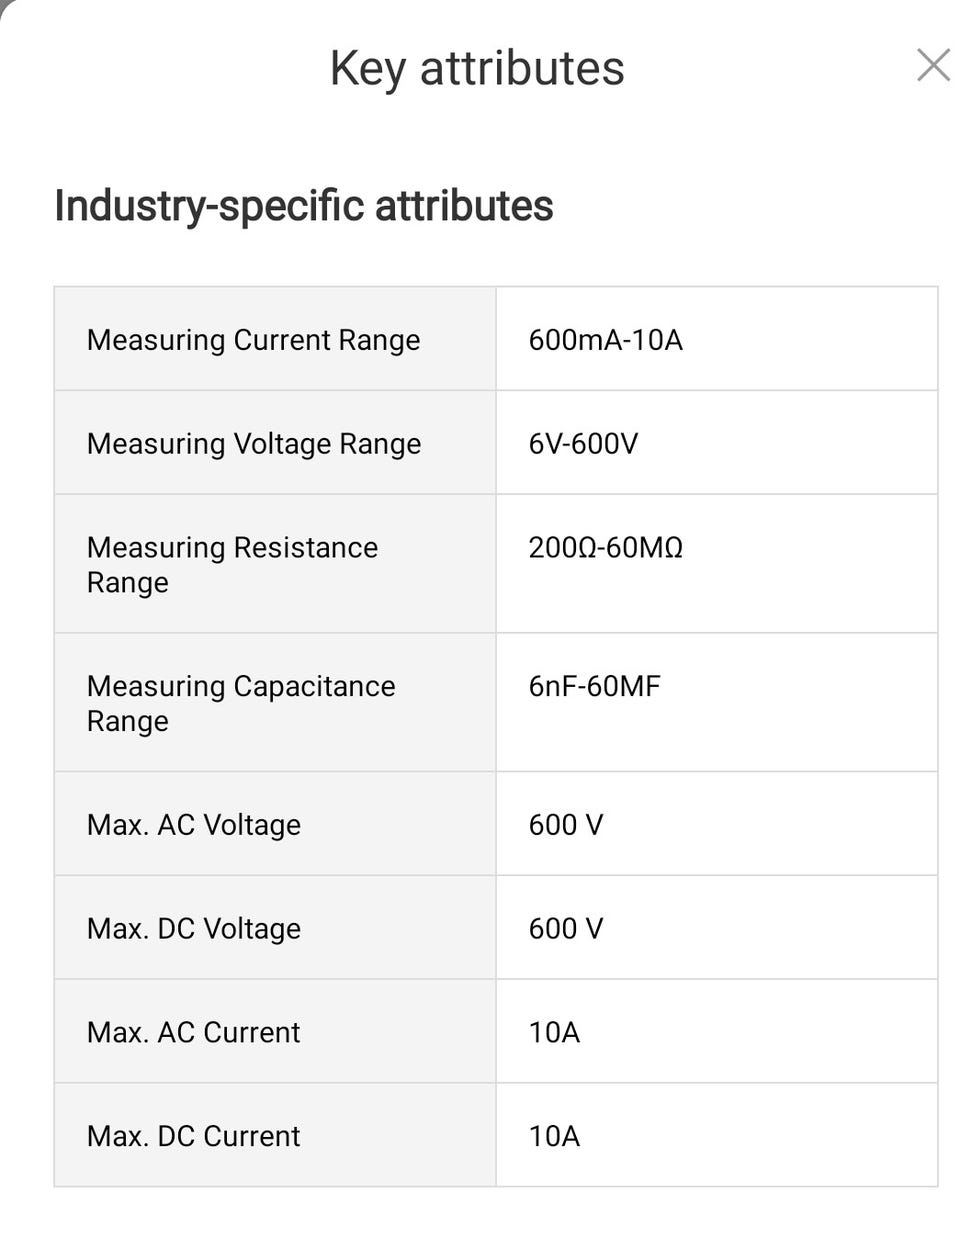Select the Measuring Resistance Range label
960x1238 pixels.
[232, 564]
